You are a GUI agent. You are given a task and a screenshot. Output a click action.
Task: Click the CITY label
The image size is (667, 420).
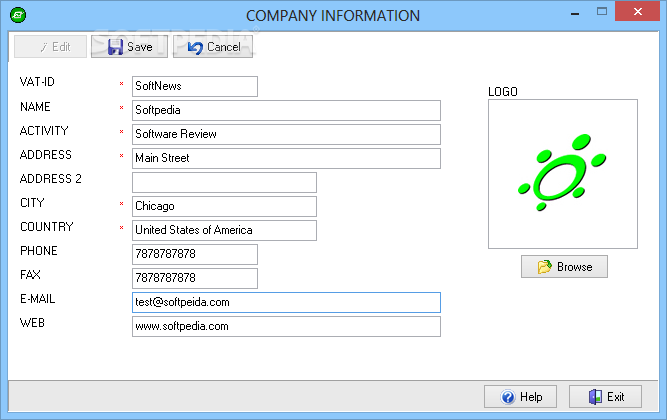pos(32,203)
